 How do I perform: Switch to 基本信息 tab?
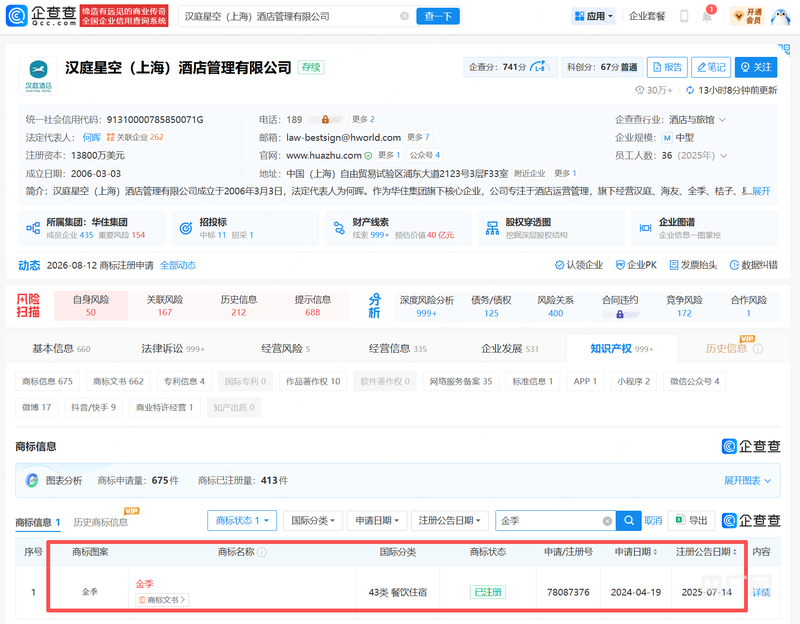click(61, 349)
